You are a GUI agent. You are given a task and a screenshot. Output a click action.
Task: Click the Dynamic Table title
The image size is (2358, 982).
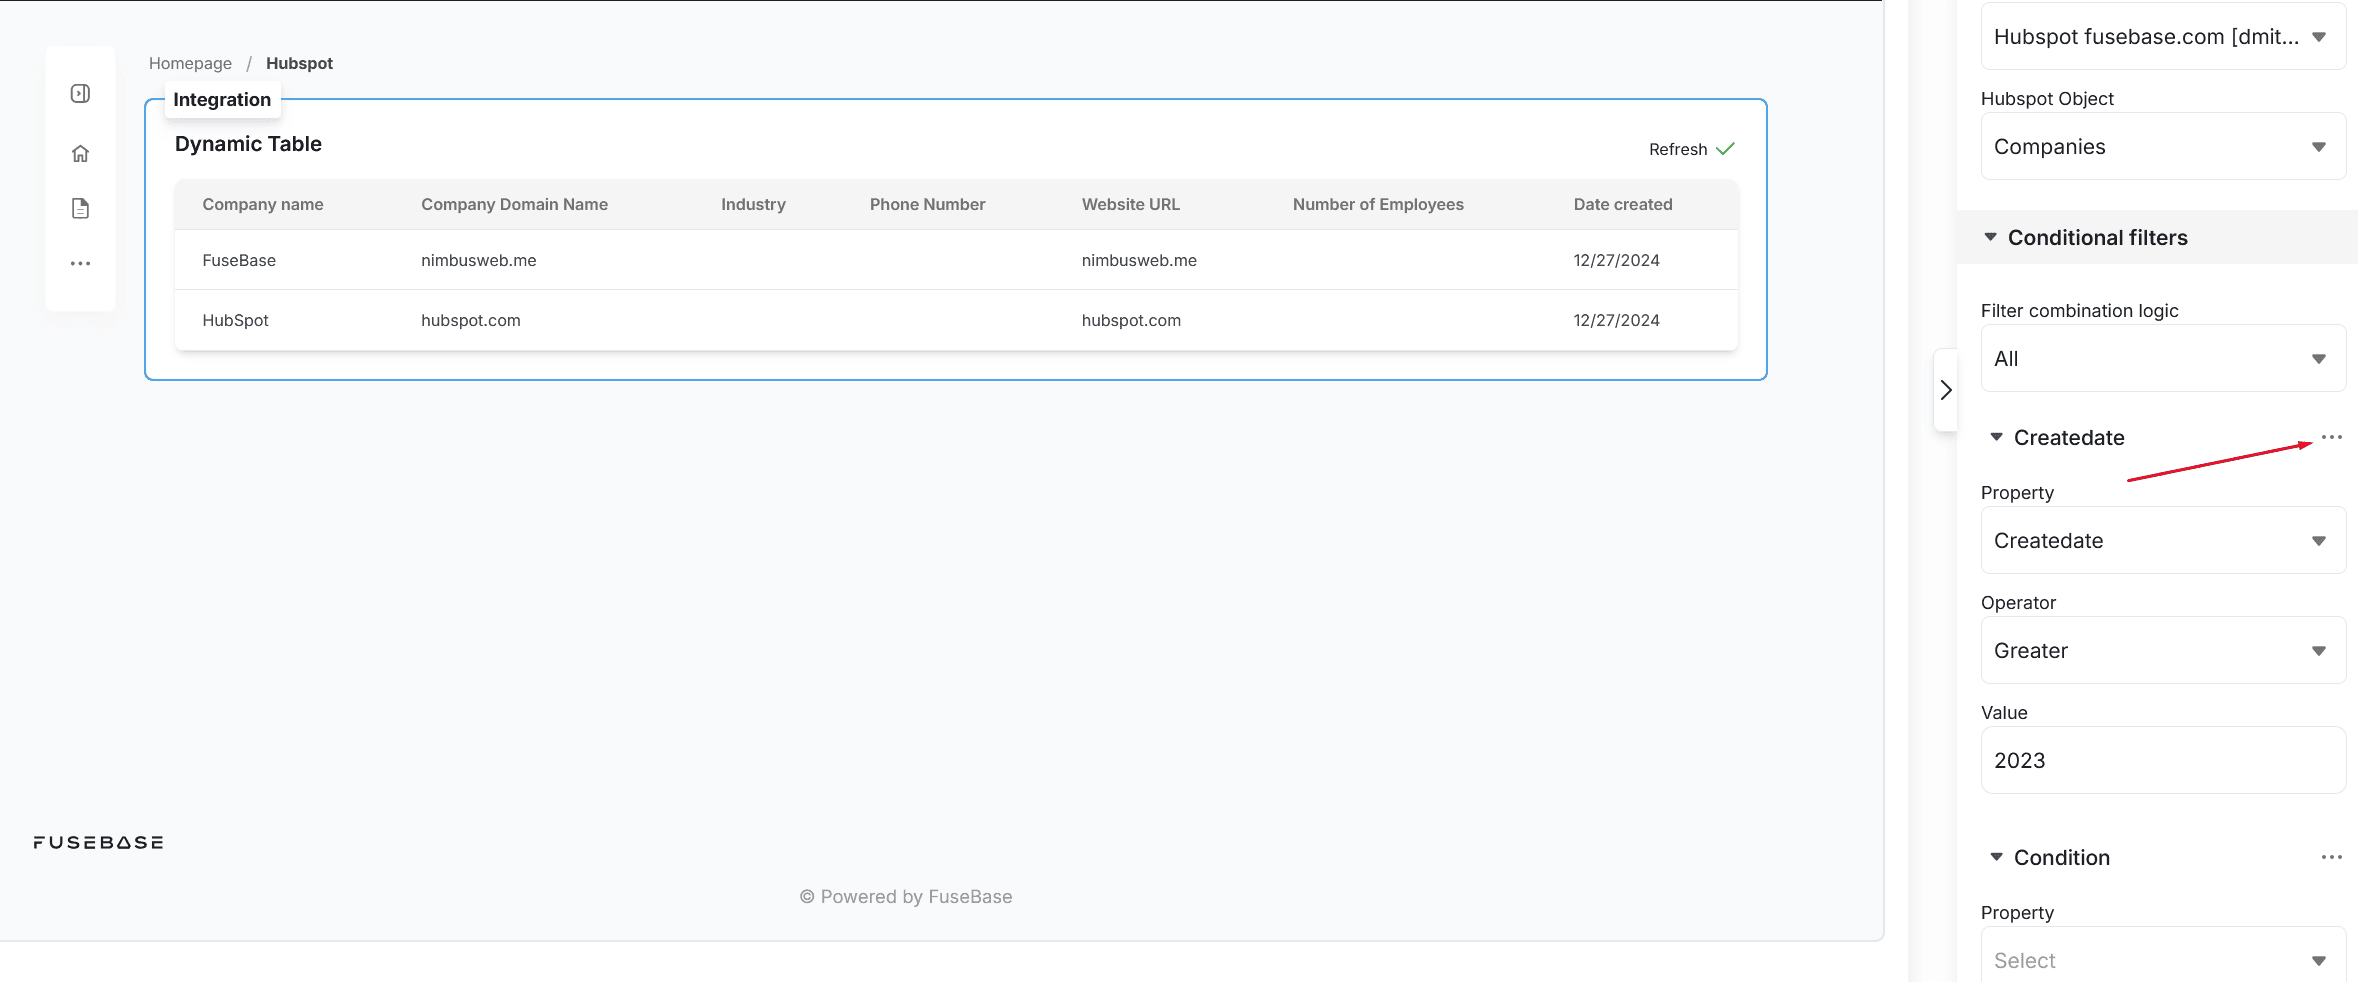point(248,144)
